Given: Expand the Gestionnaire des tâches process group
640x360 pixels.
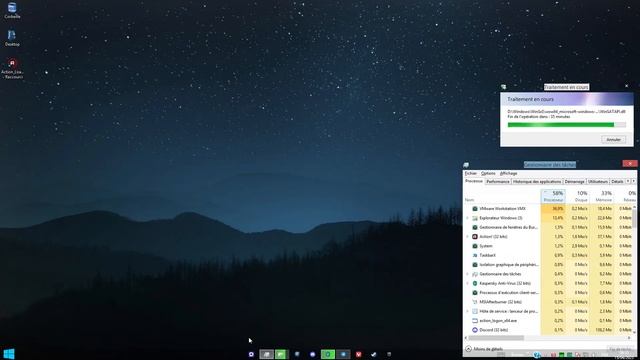Looking at the screenshot, I should [x=468, y=274].
